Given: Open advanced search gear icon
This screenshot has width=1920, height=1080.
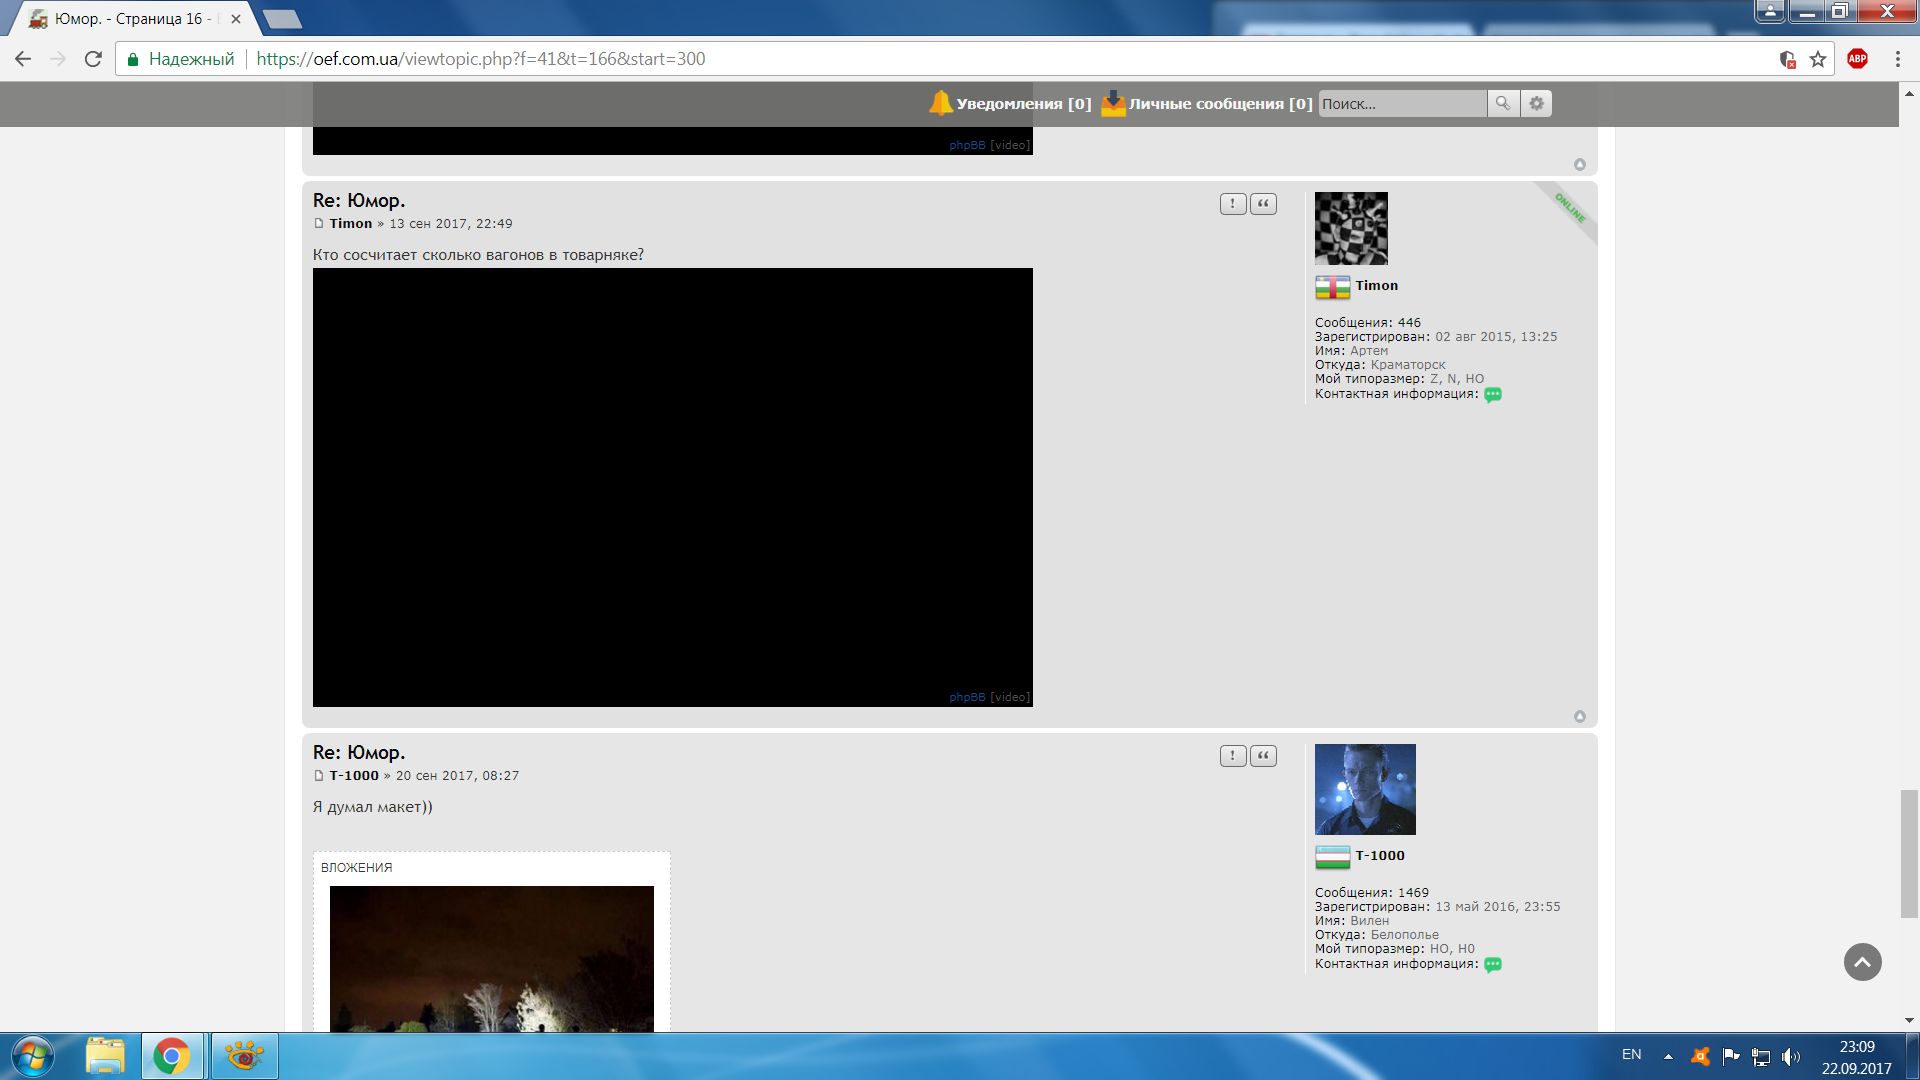Looking at the screenshot, I should 1537,103.
